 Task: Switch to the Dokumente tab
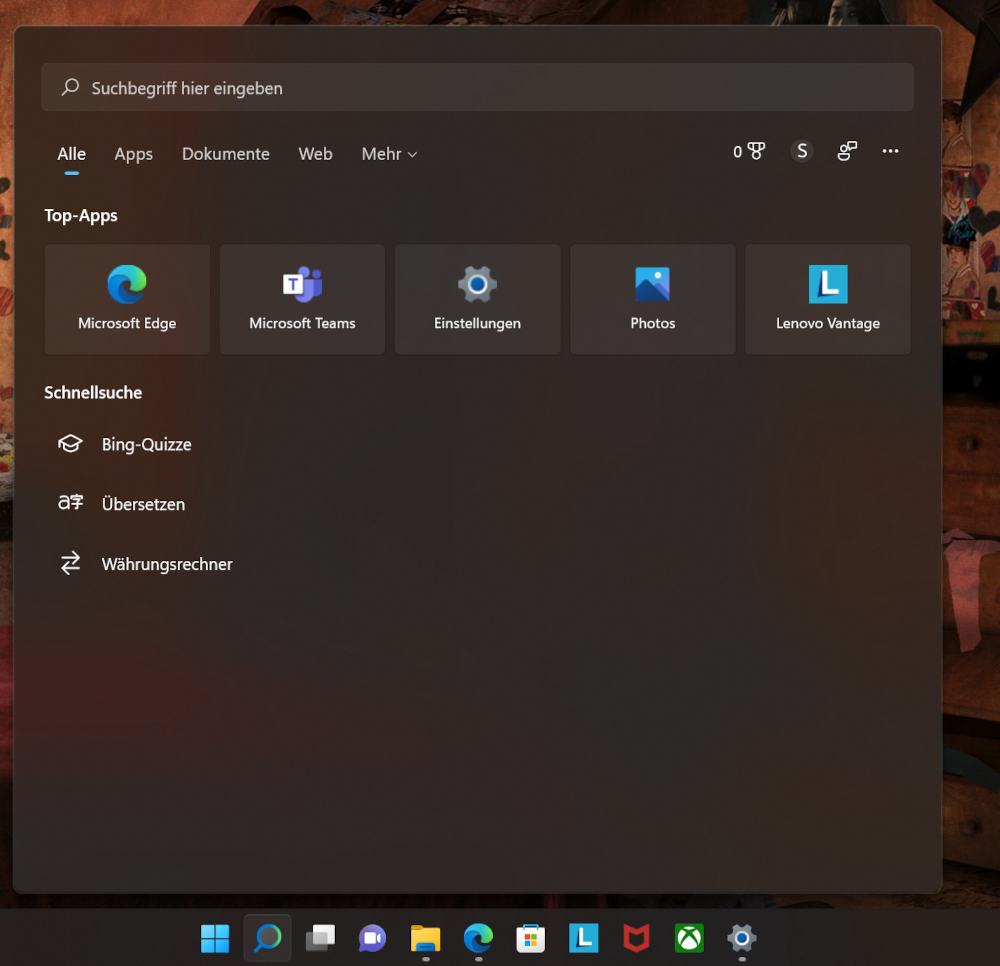226,154
